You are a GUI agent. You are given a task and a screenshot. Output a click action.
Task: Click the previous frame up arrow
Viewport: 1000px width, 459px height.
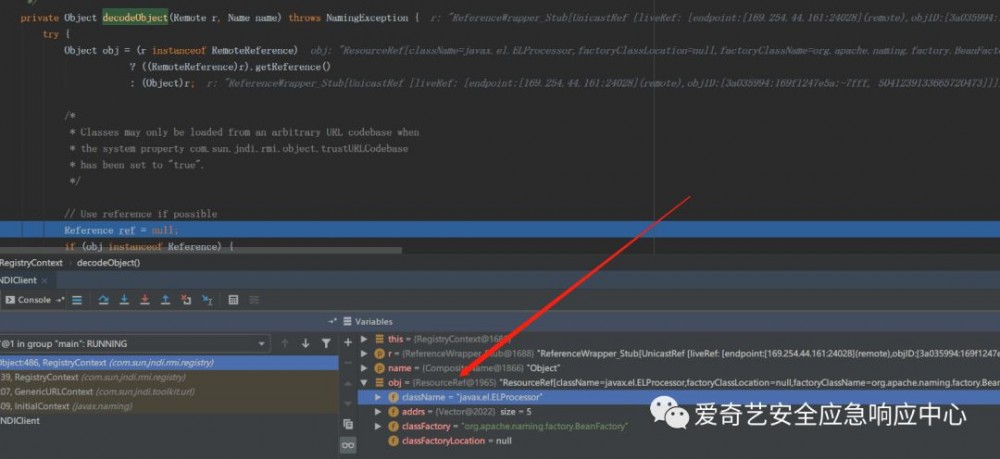284,344
